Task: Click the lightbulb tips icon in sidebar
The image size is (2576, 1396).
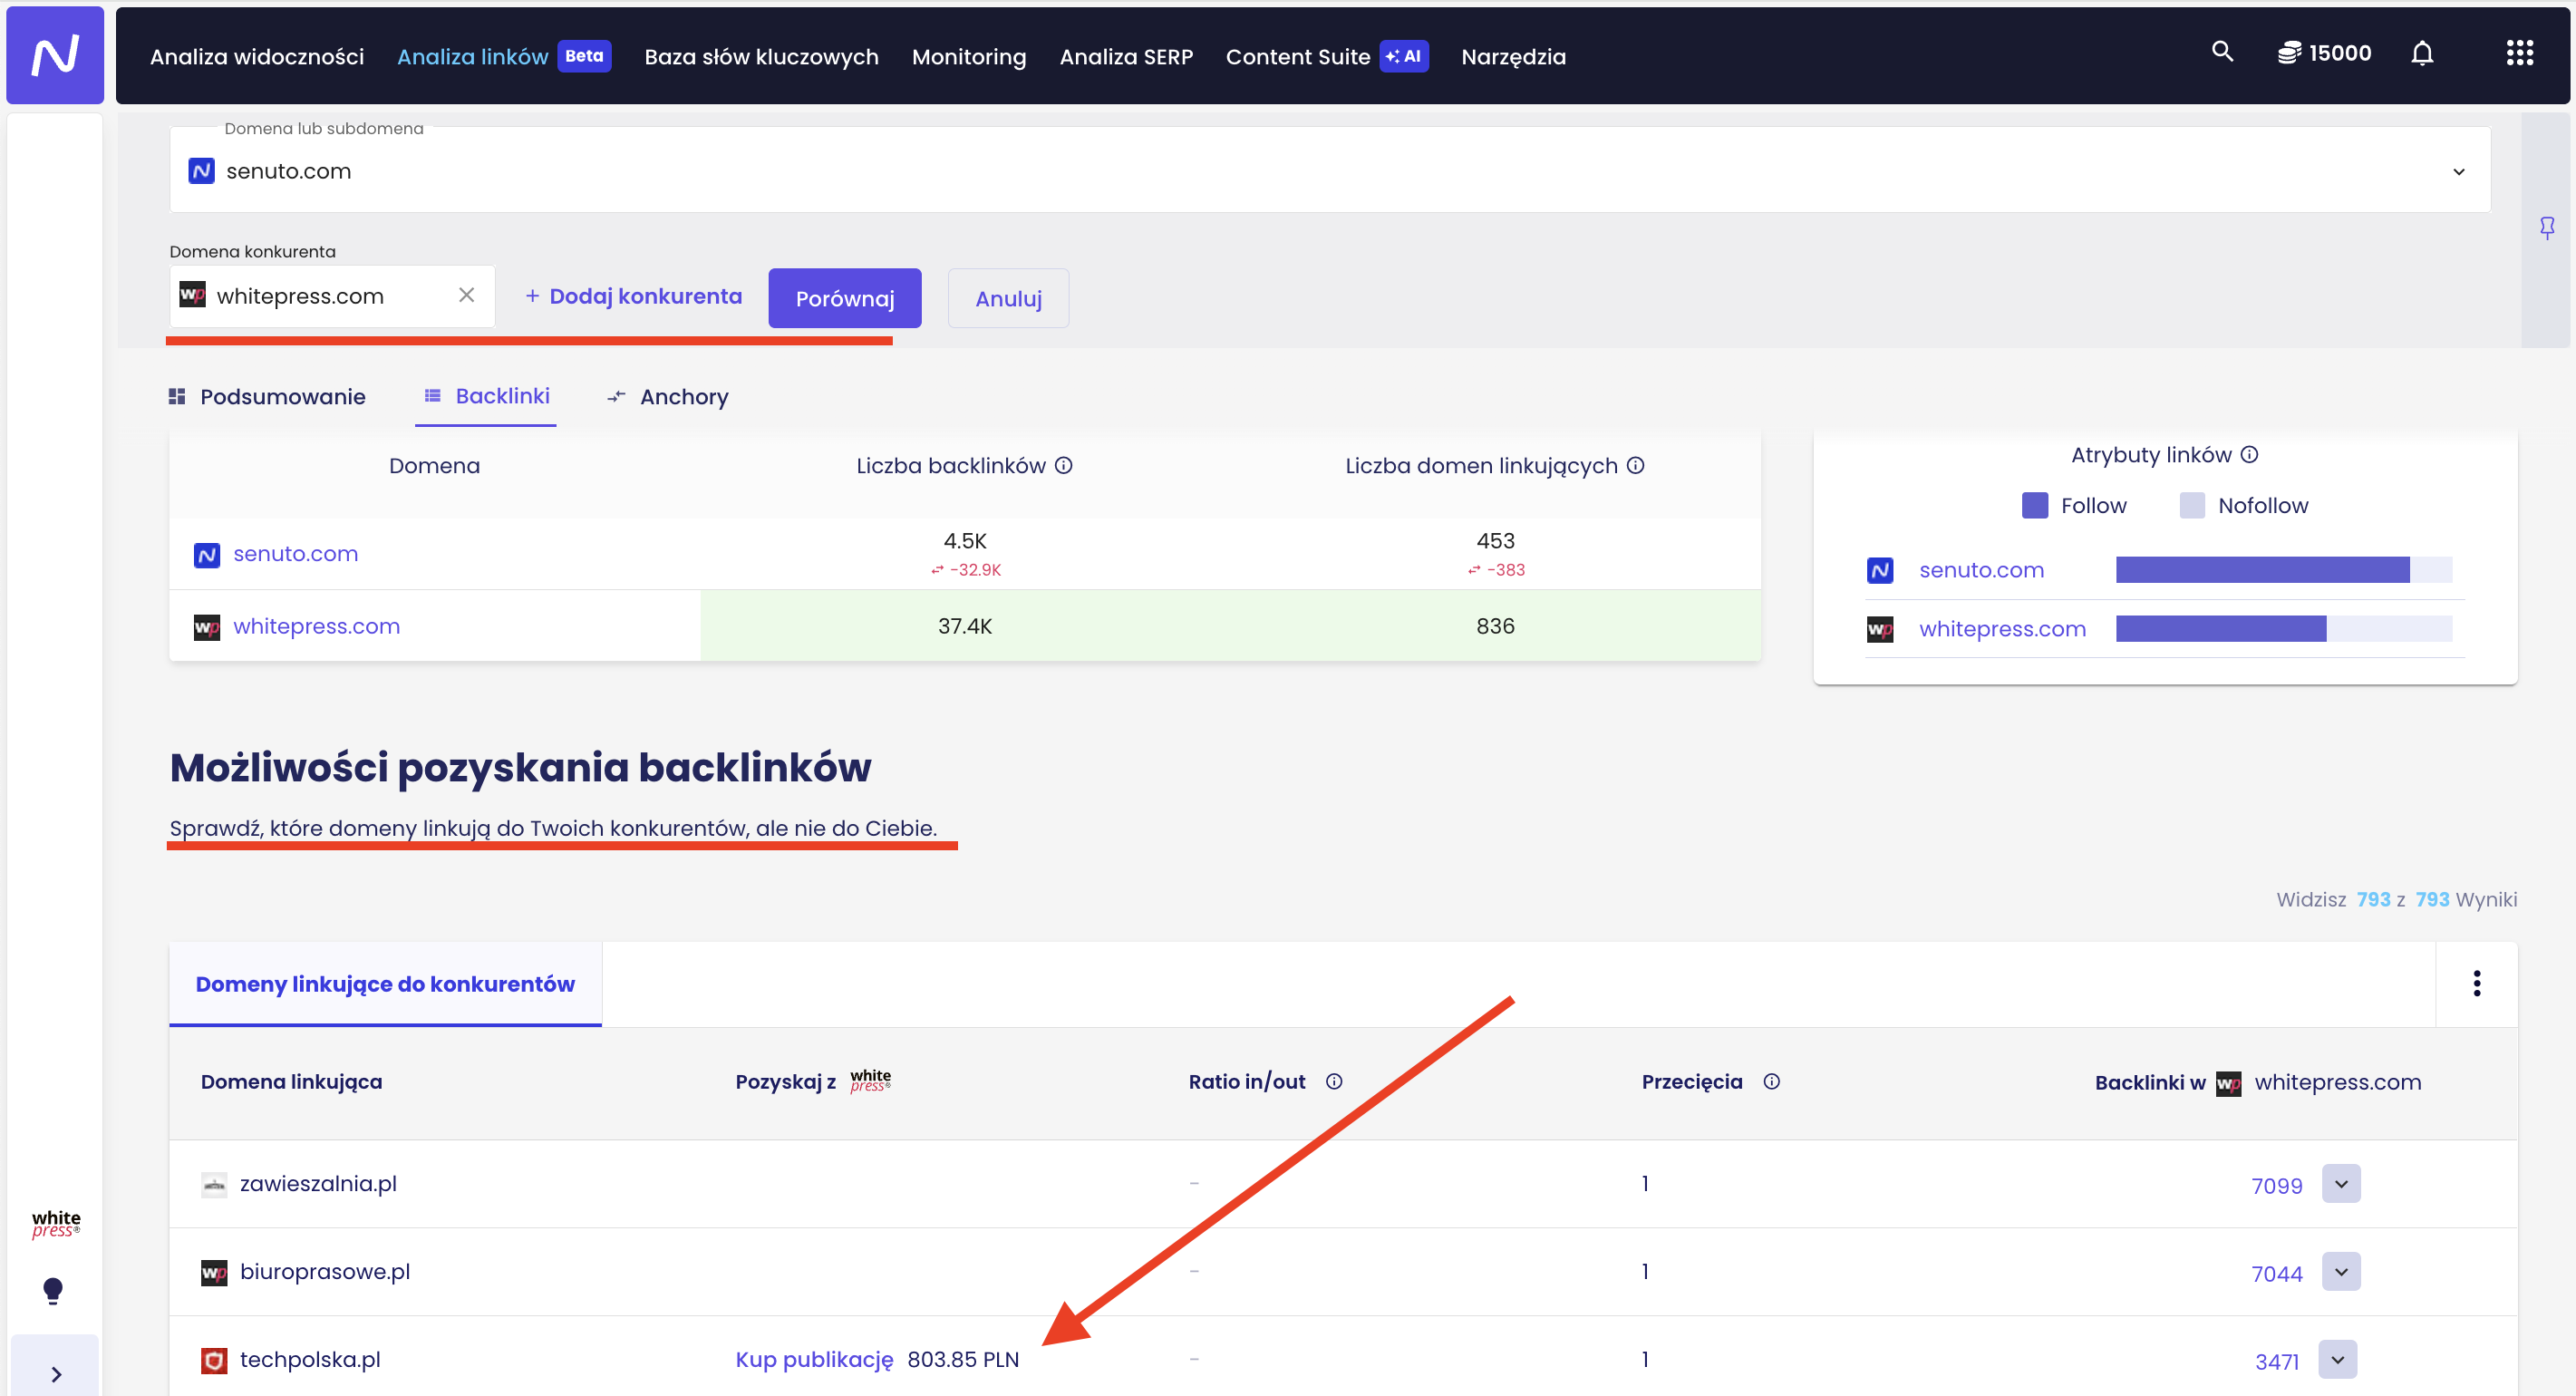Action: point(54,1290)
